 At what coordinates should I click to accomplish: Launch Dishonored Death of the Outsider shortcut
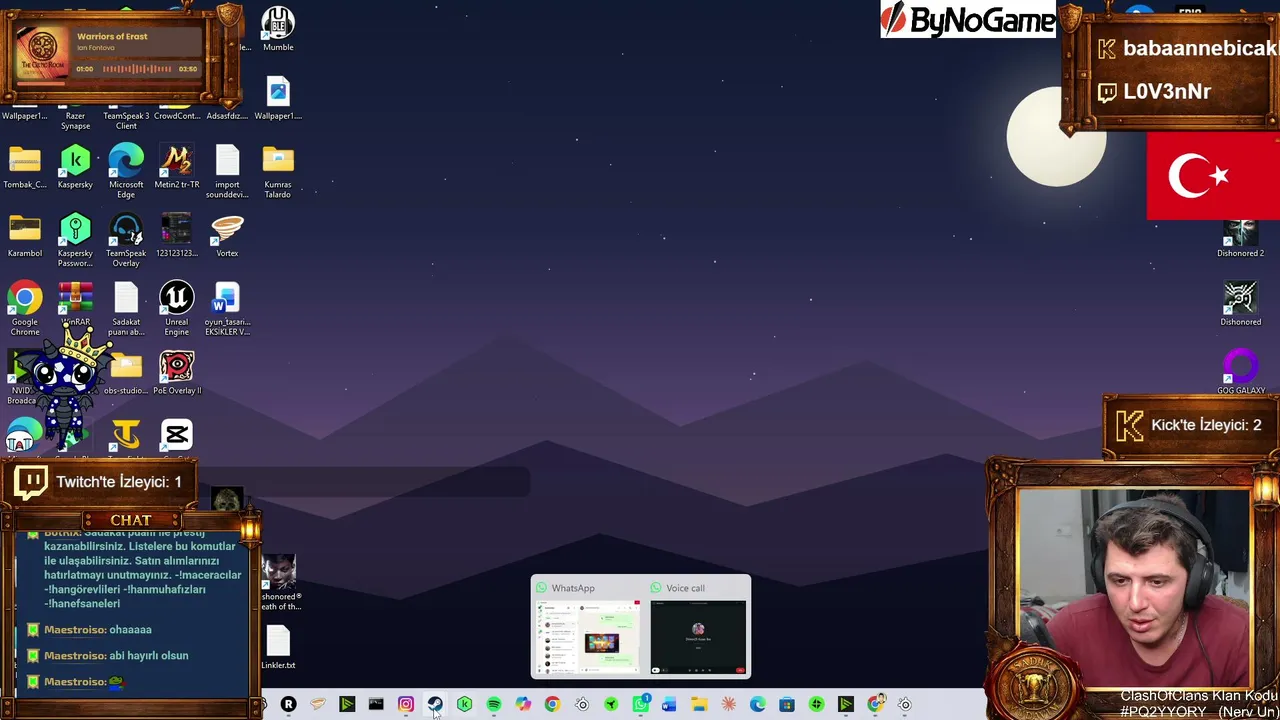click(x=279, y=583)
